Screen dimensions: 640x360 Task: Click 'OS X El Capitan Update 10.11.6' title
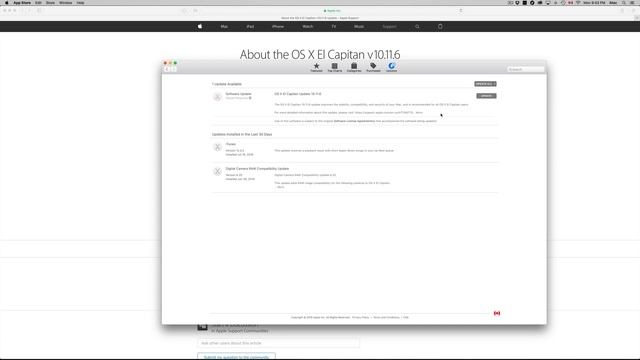point(298,94)
